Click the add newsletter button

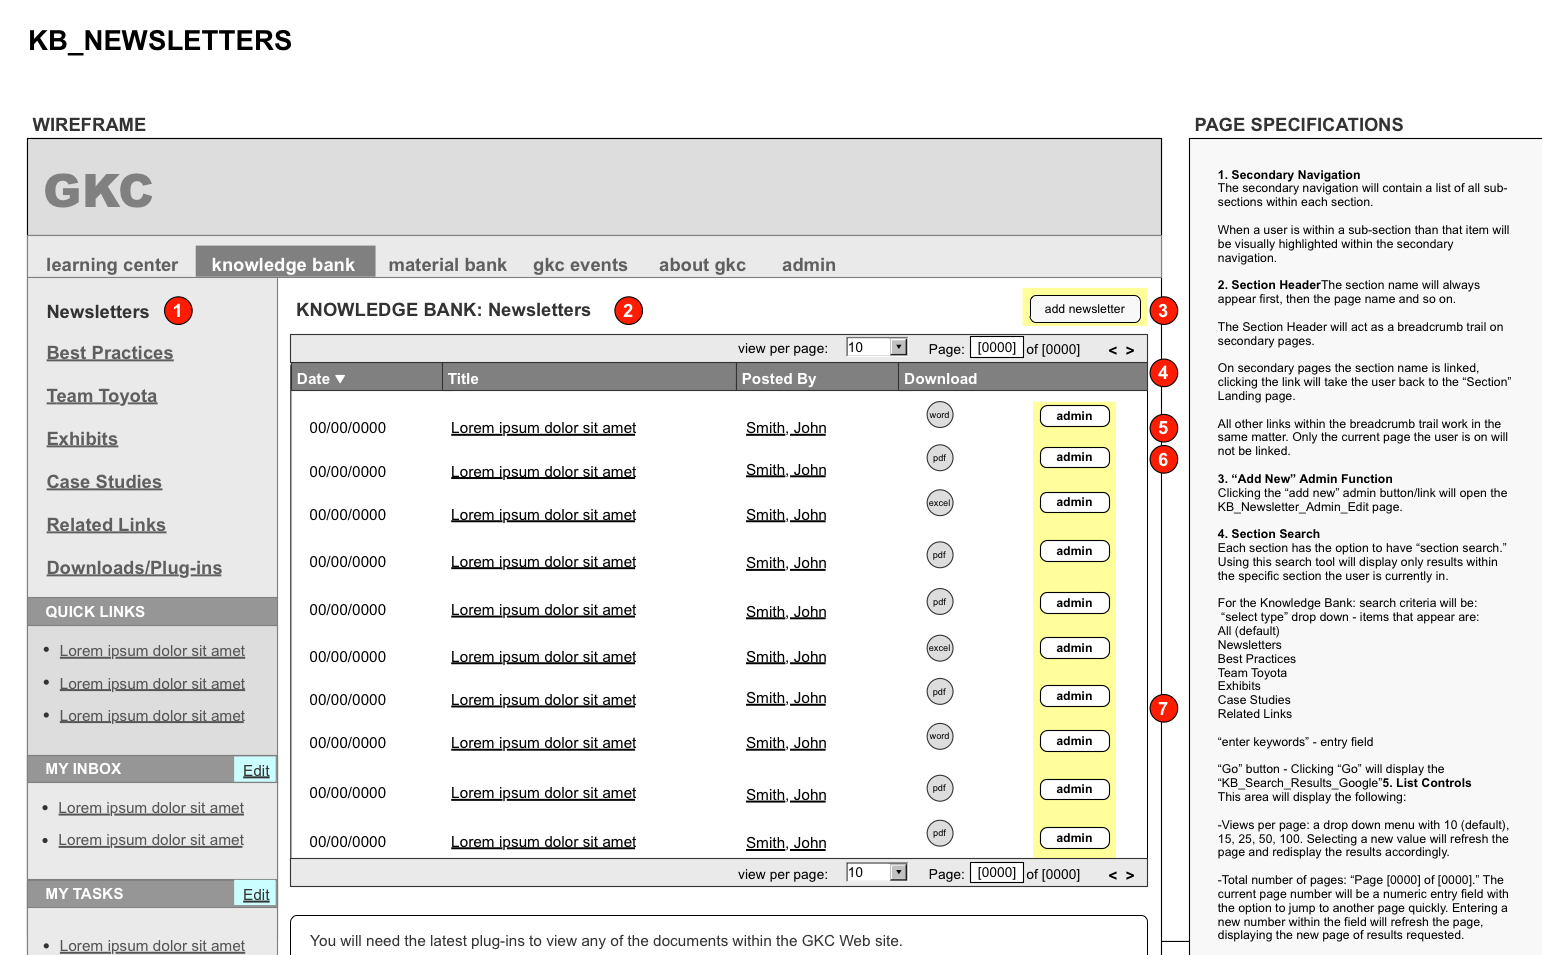click(1084, 309)
